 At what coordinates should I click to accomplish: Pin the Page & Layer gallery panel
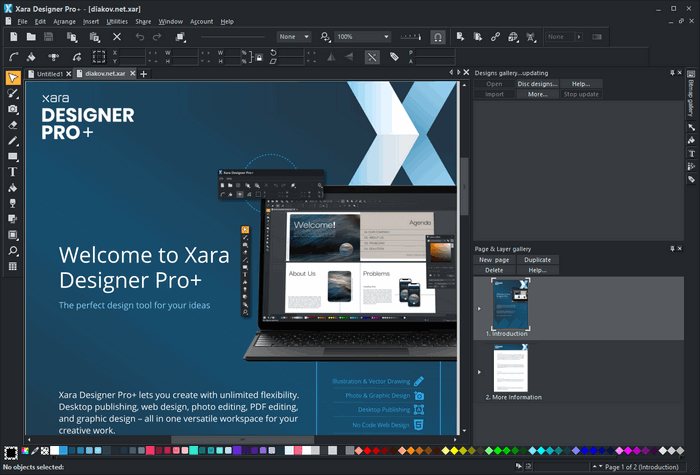(x=672, y=249)
